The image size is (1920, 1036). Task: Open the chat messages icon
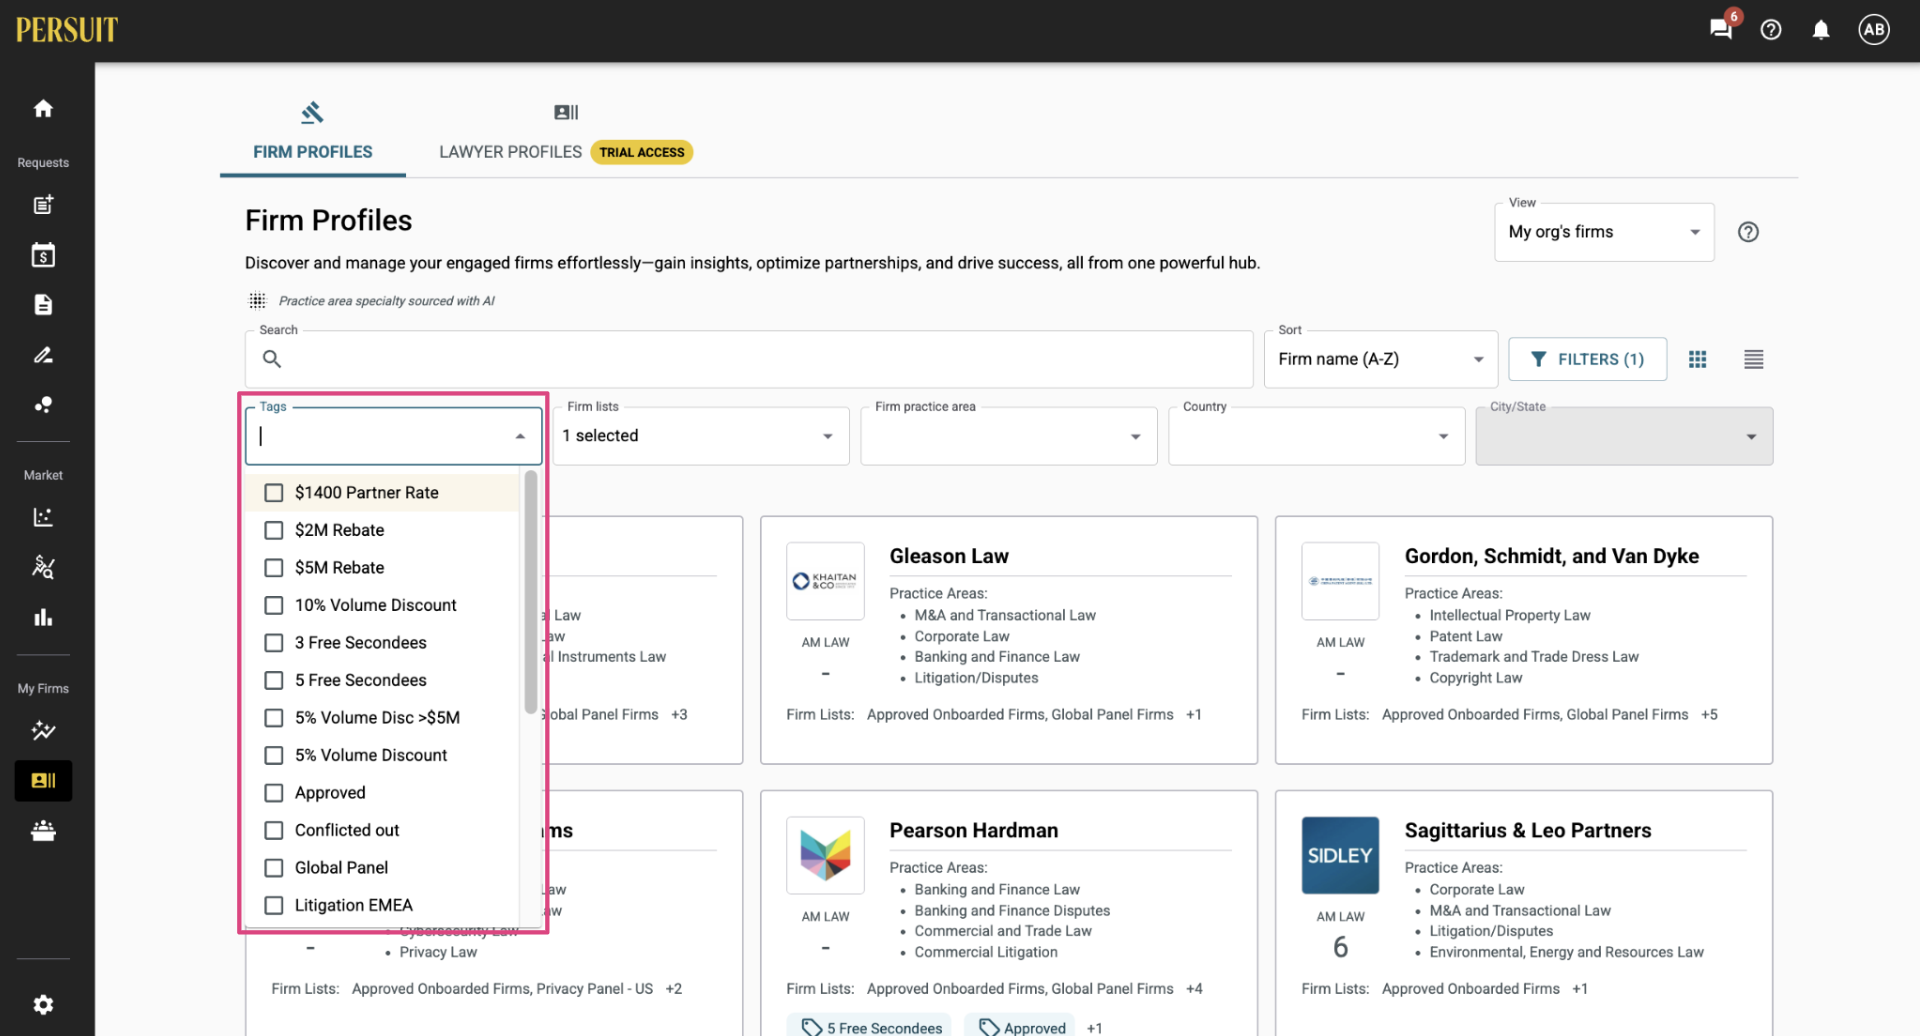[x=1721, y=29]
